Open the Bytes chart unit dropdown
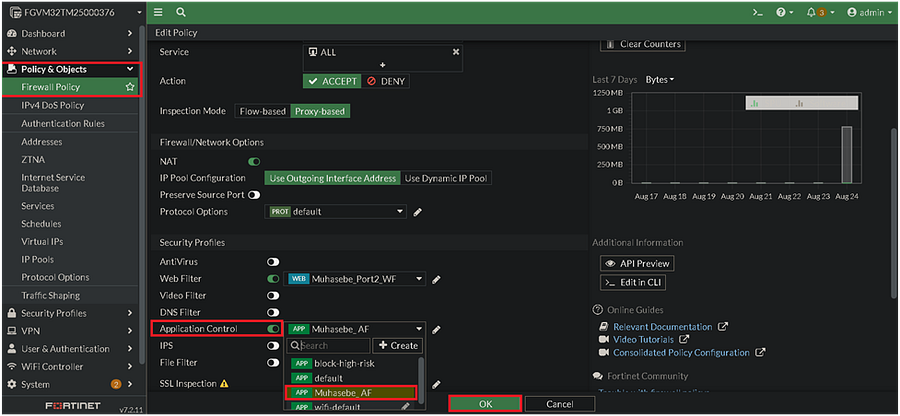 coord(660,80)
